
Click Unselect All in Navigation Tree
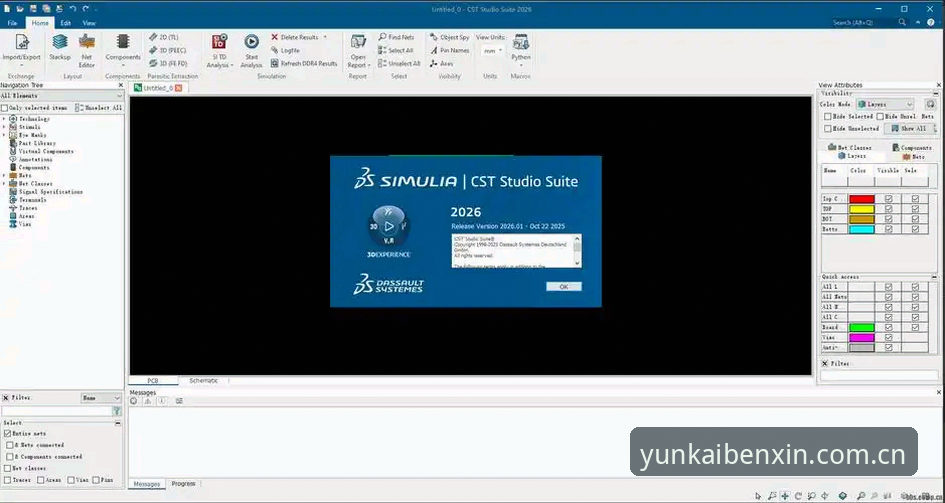99,107
